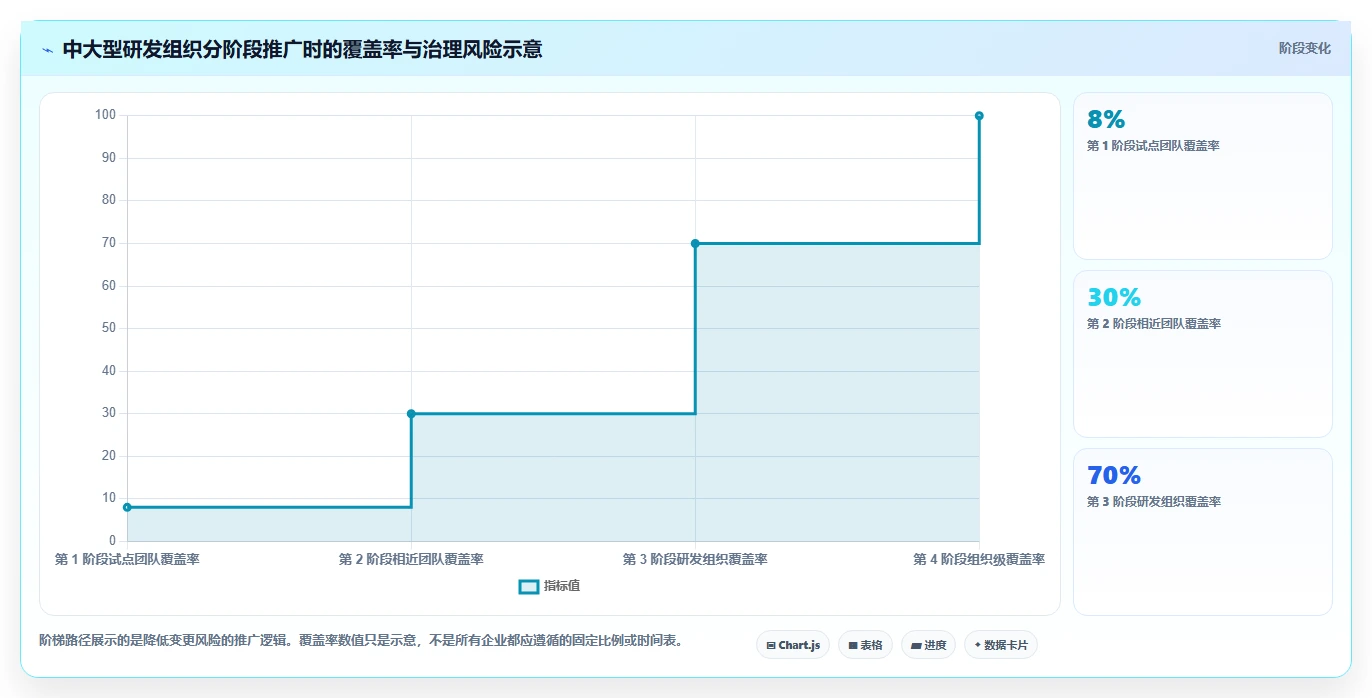Click the 表格 tag button
1372x698 pixels.
(865, 645)
